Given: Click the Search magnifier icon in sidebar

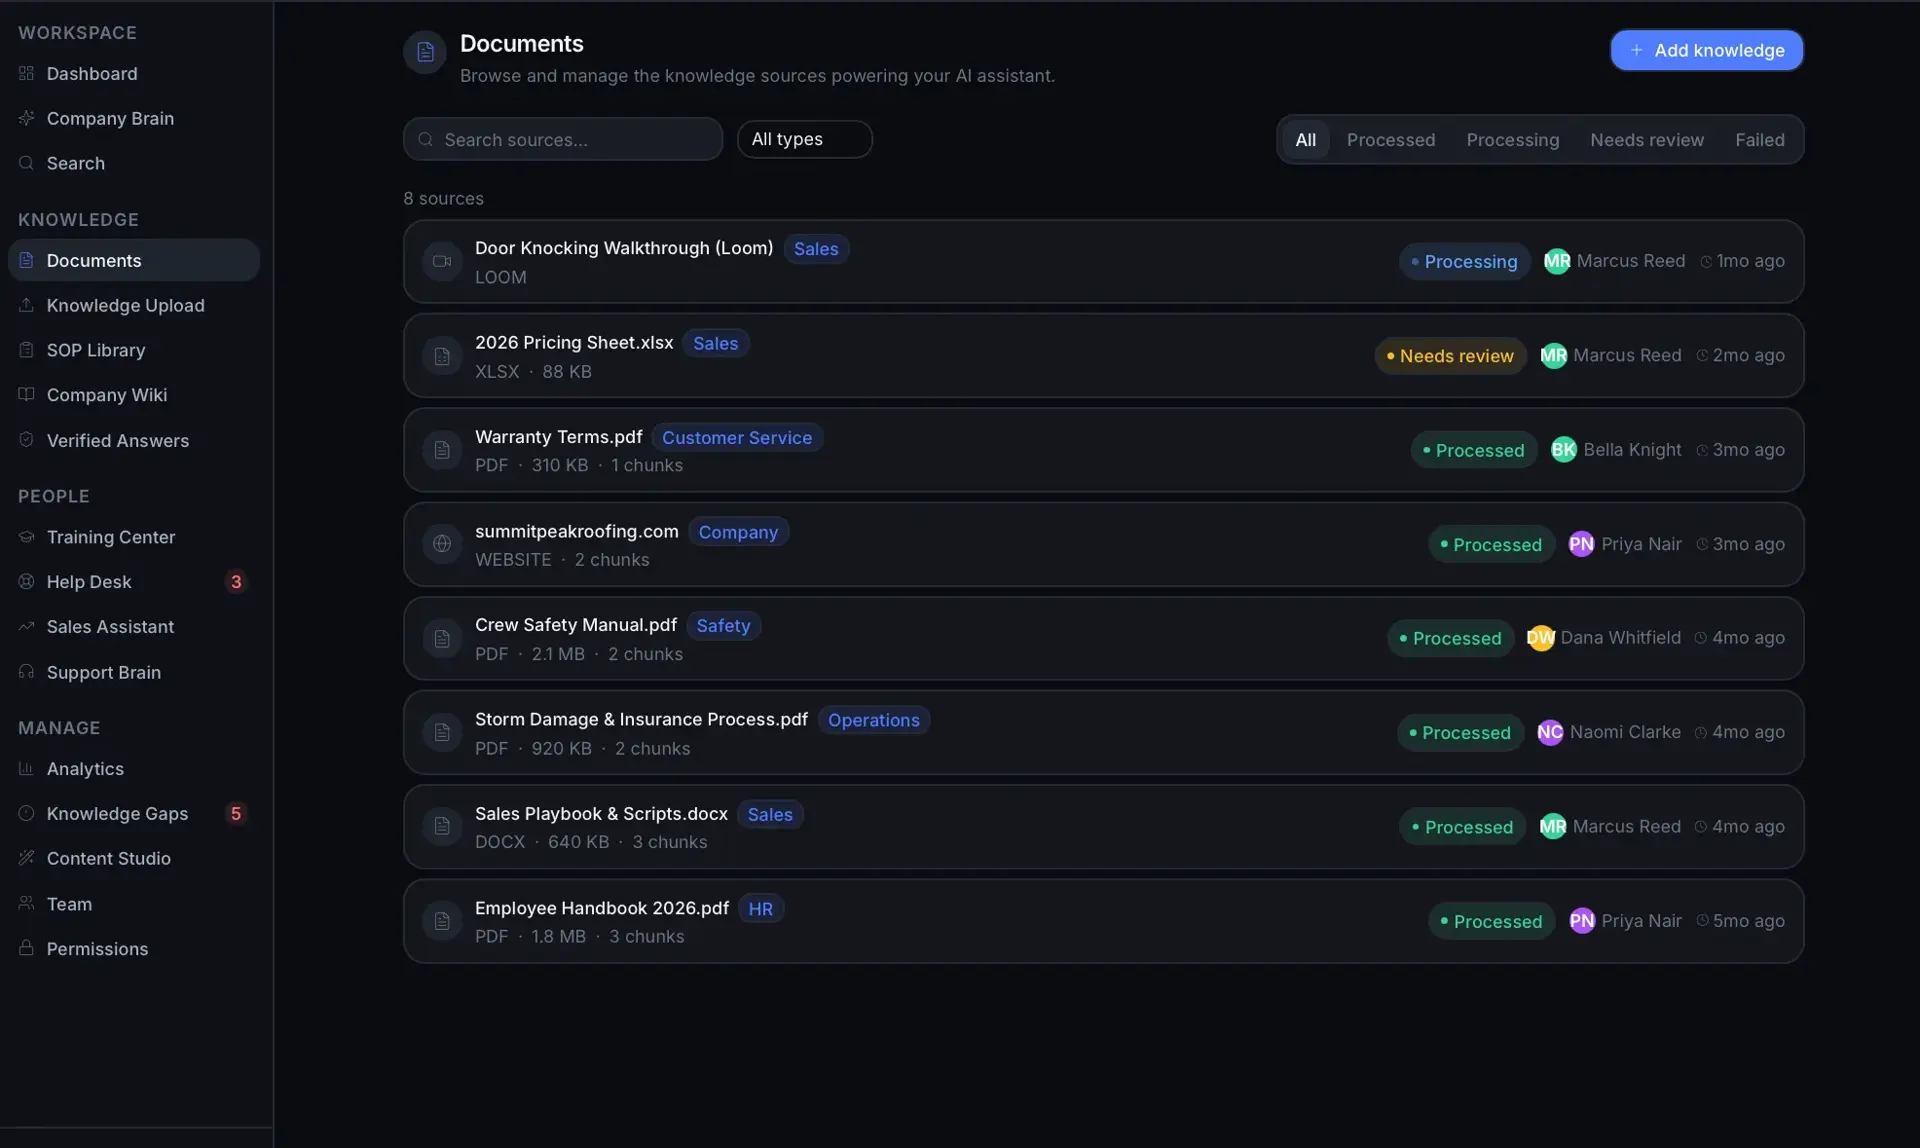Looking at the screenshot, I should (26, 163).
